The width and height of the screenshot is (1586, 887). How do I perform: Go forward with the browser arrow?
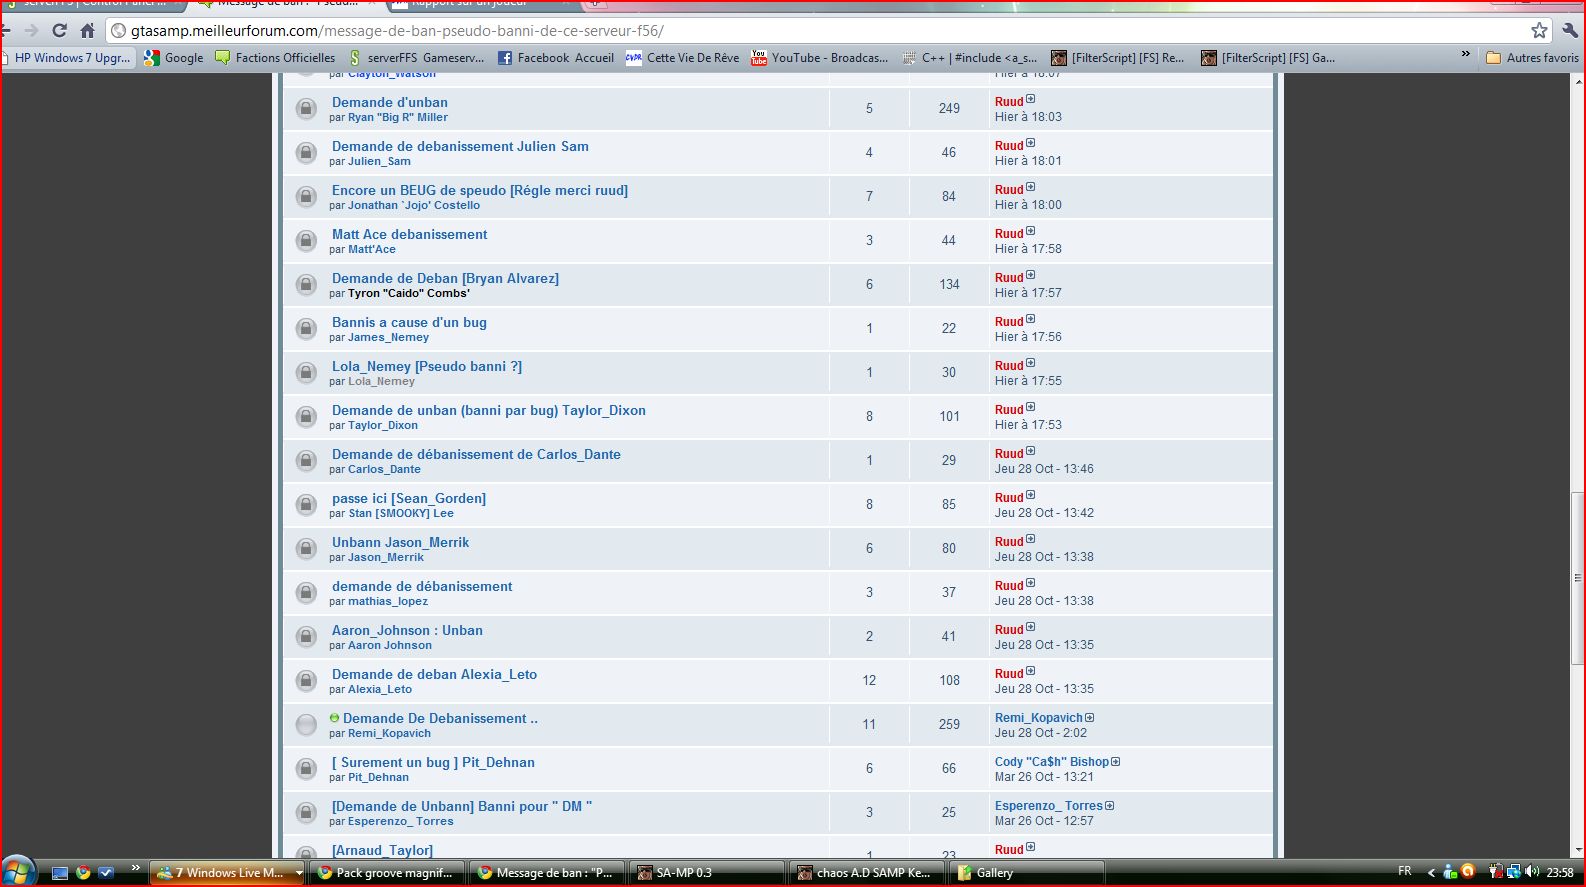(30, 31)
